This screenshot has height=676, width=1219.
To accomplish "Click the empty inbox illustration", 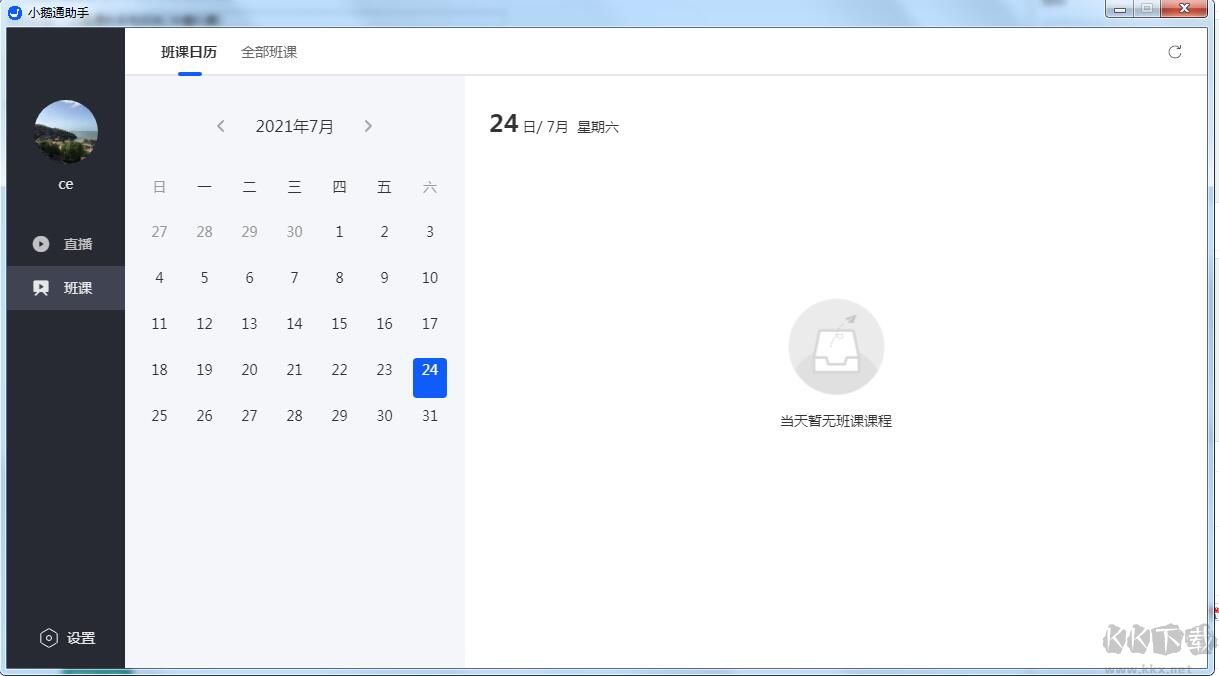I will [836, 345].
